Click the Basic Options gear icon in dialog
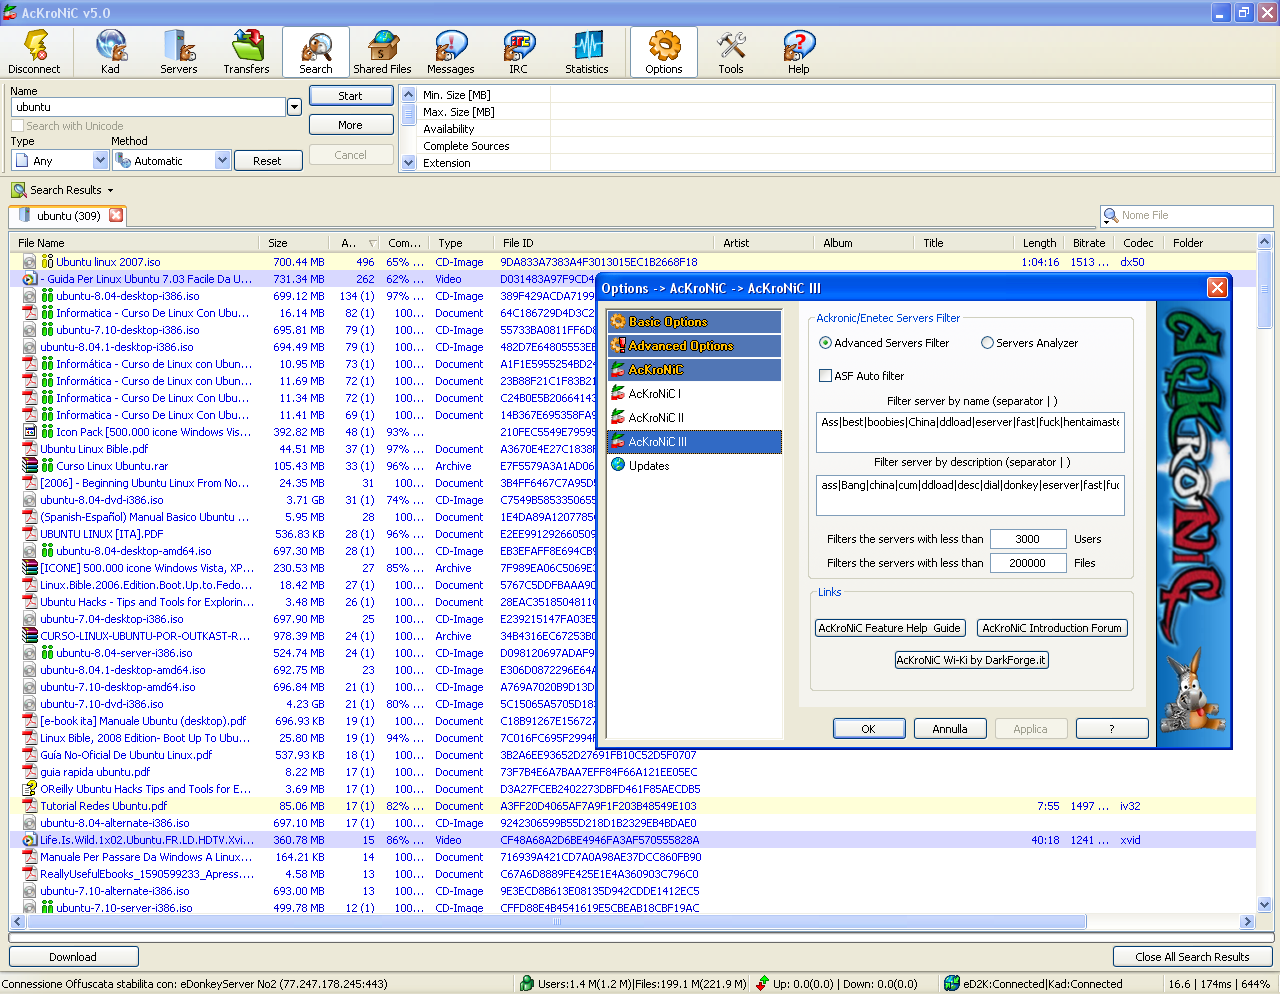 coord(618,322)
